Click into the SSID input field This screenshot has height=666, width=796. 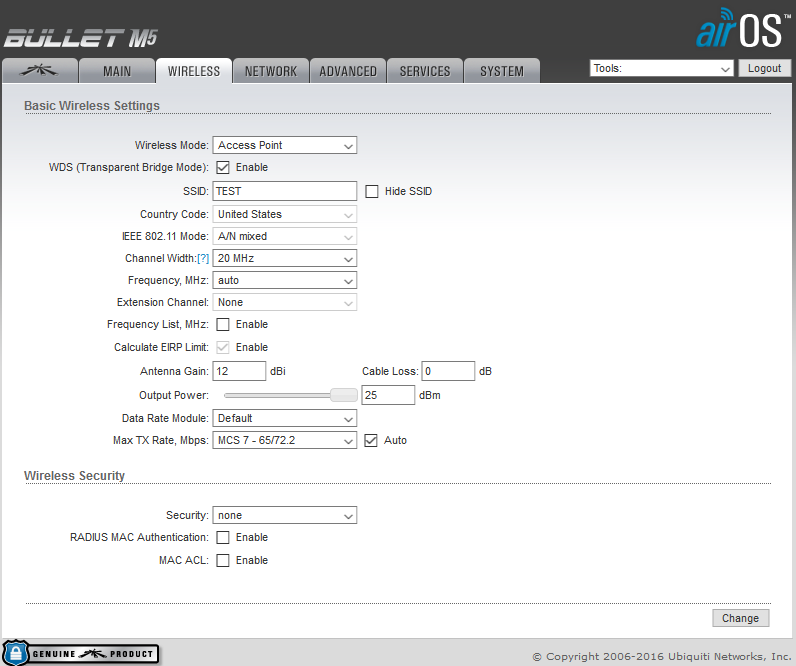click(285, 191)
